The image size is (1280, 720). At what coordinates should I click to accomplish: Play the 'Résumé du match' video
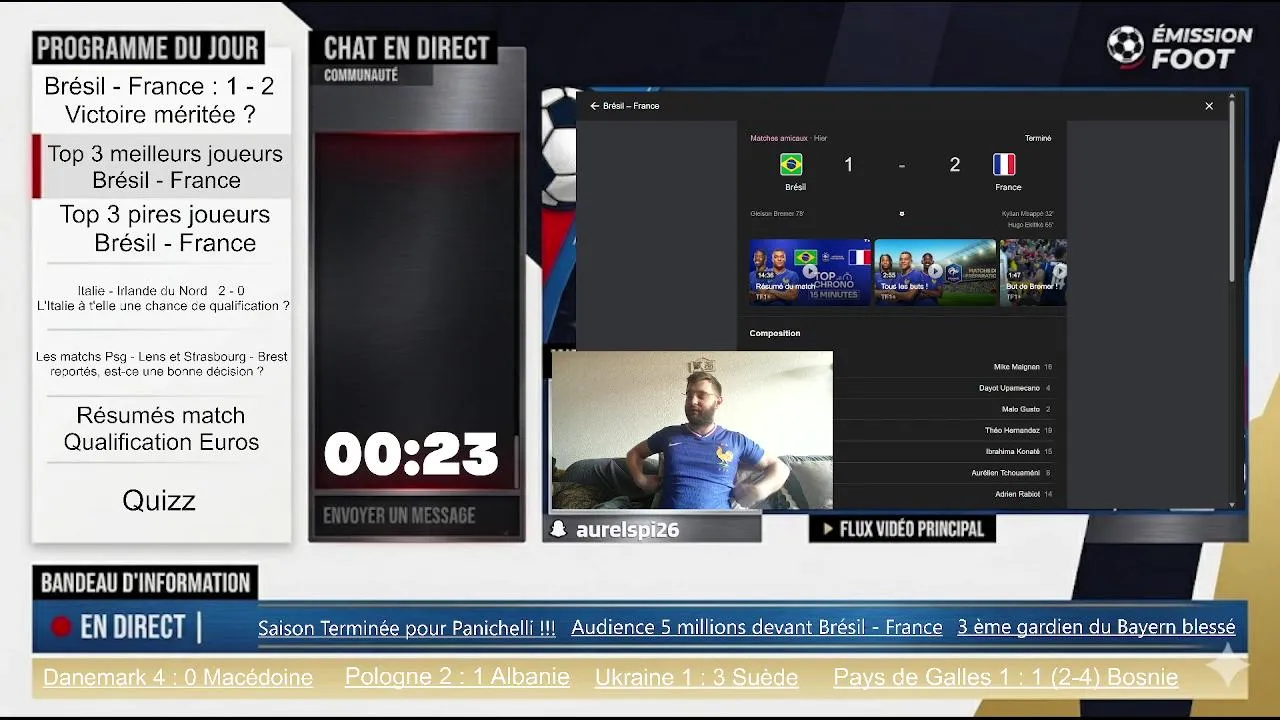tap(810, 271)
